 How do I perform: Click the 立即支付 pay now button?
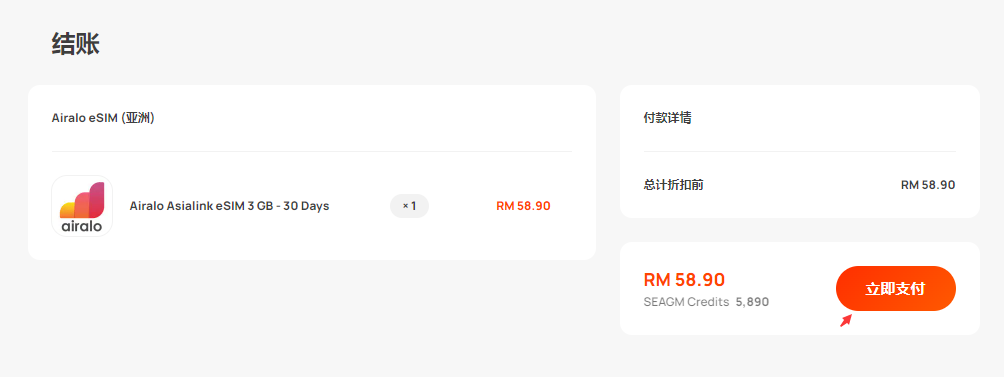895,289
